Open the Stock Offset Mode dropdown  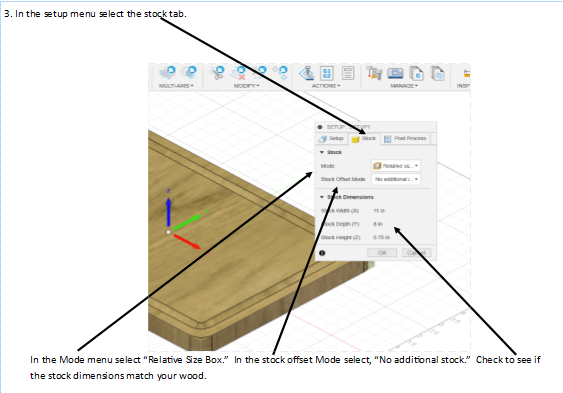(396, 179)
